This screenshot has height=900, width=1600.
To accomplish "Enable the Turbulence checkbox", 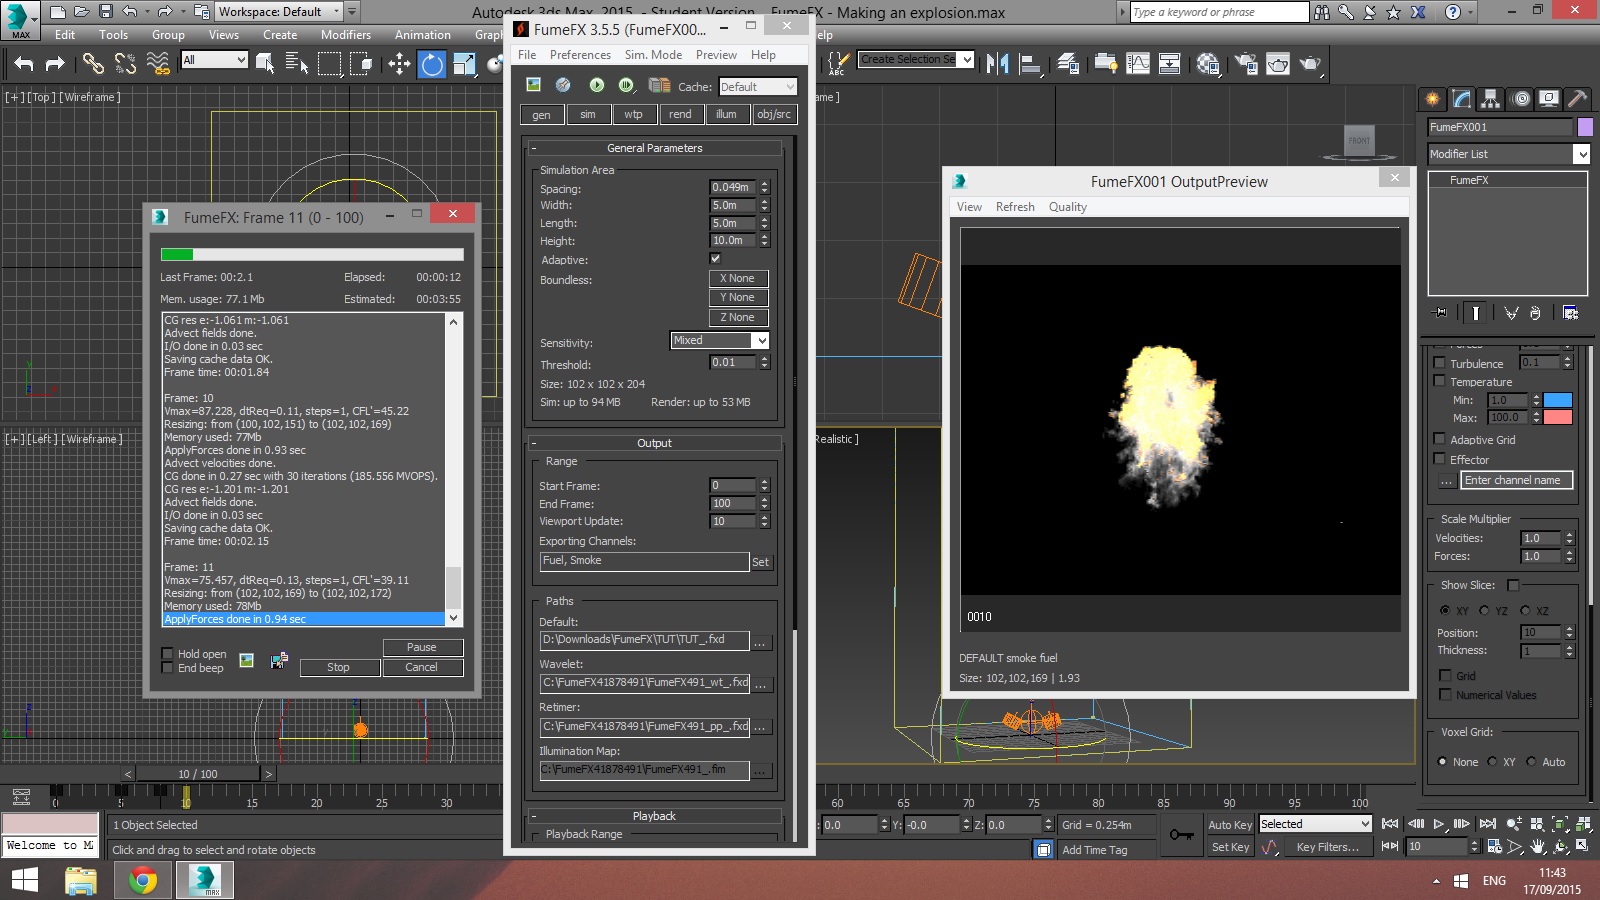I will point(1439,363).
